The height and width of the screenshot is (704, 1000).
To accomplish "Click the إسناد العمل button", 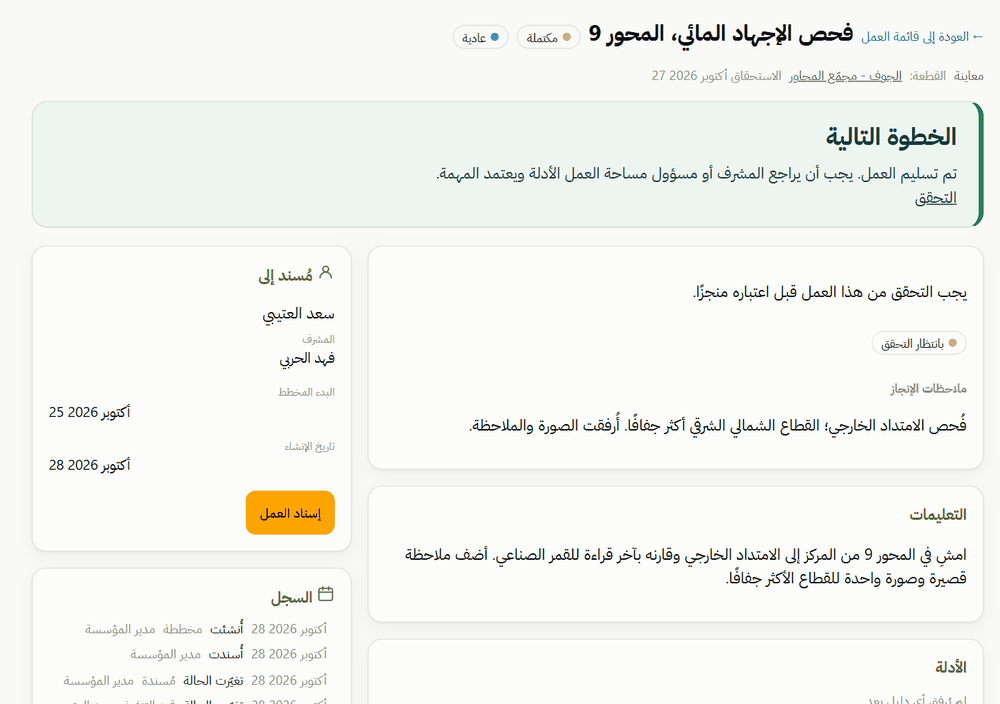I will point(290,513).
